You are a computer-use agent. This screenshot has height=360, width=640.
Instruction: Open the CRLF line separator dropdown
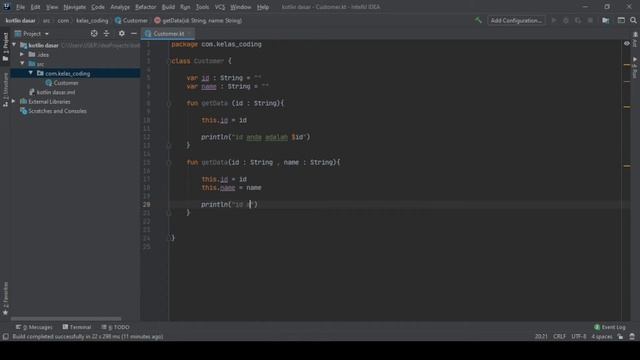pyautogui.click(x=559, y=337)
